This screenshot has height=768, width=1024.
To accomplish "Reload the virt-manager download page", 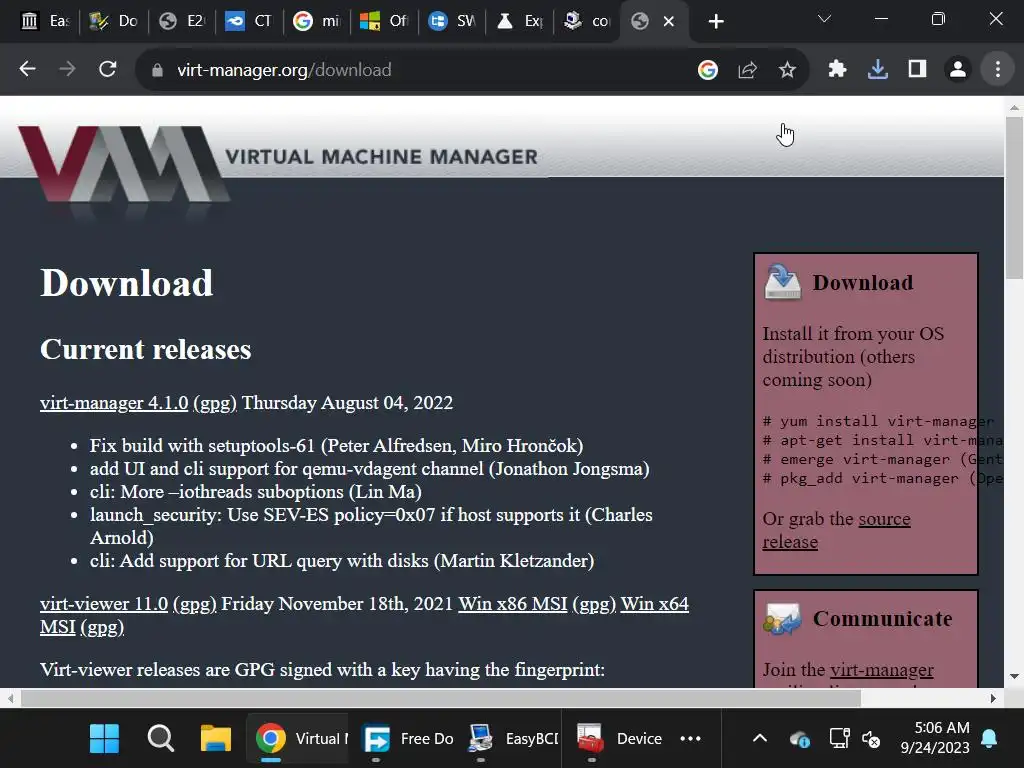I will [108, 69].
